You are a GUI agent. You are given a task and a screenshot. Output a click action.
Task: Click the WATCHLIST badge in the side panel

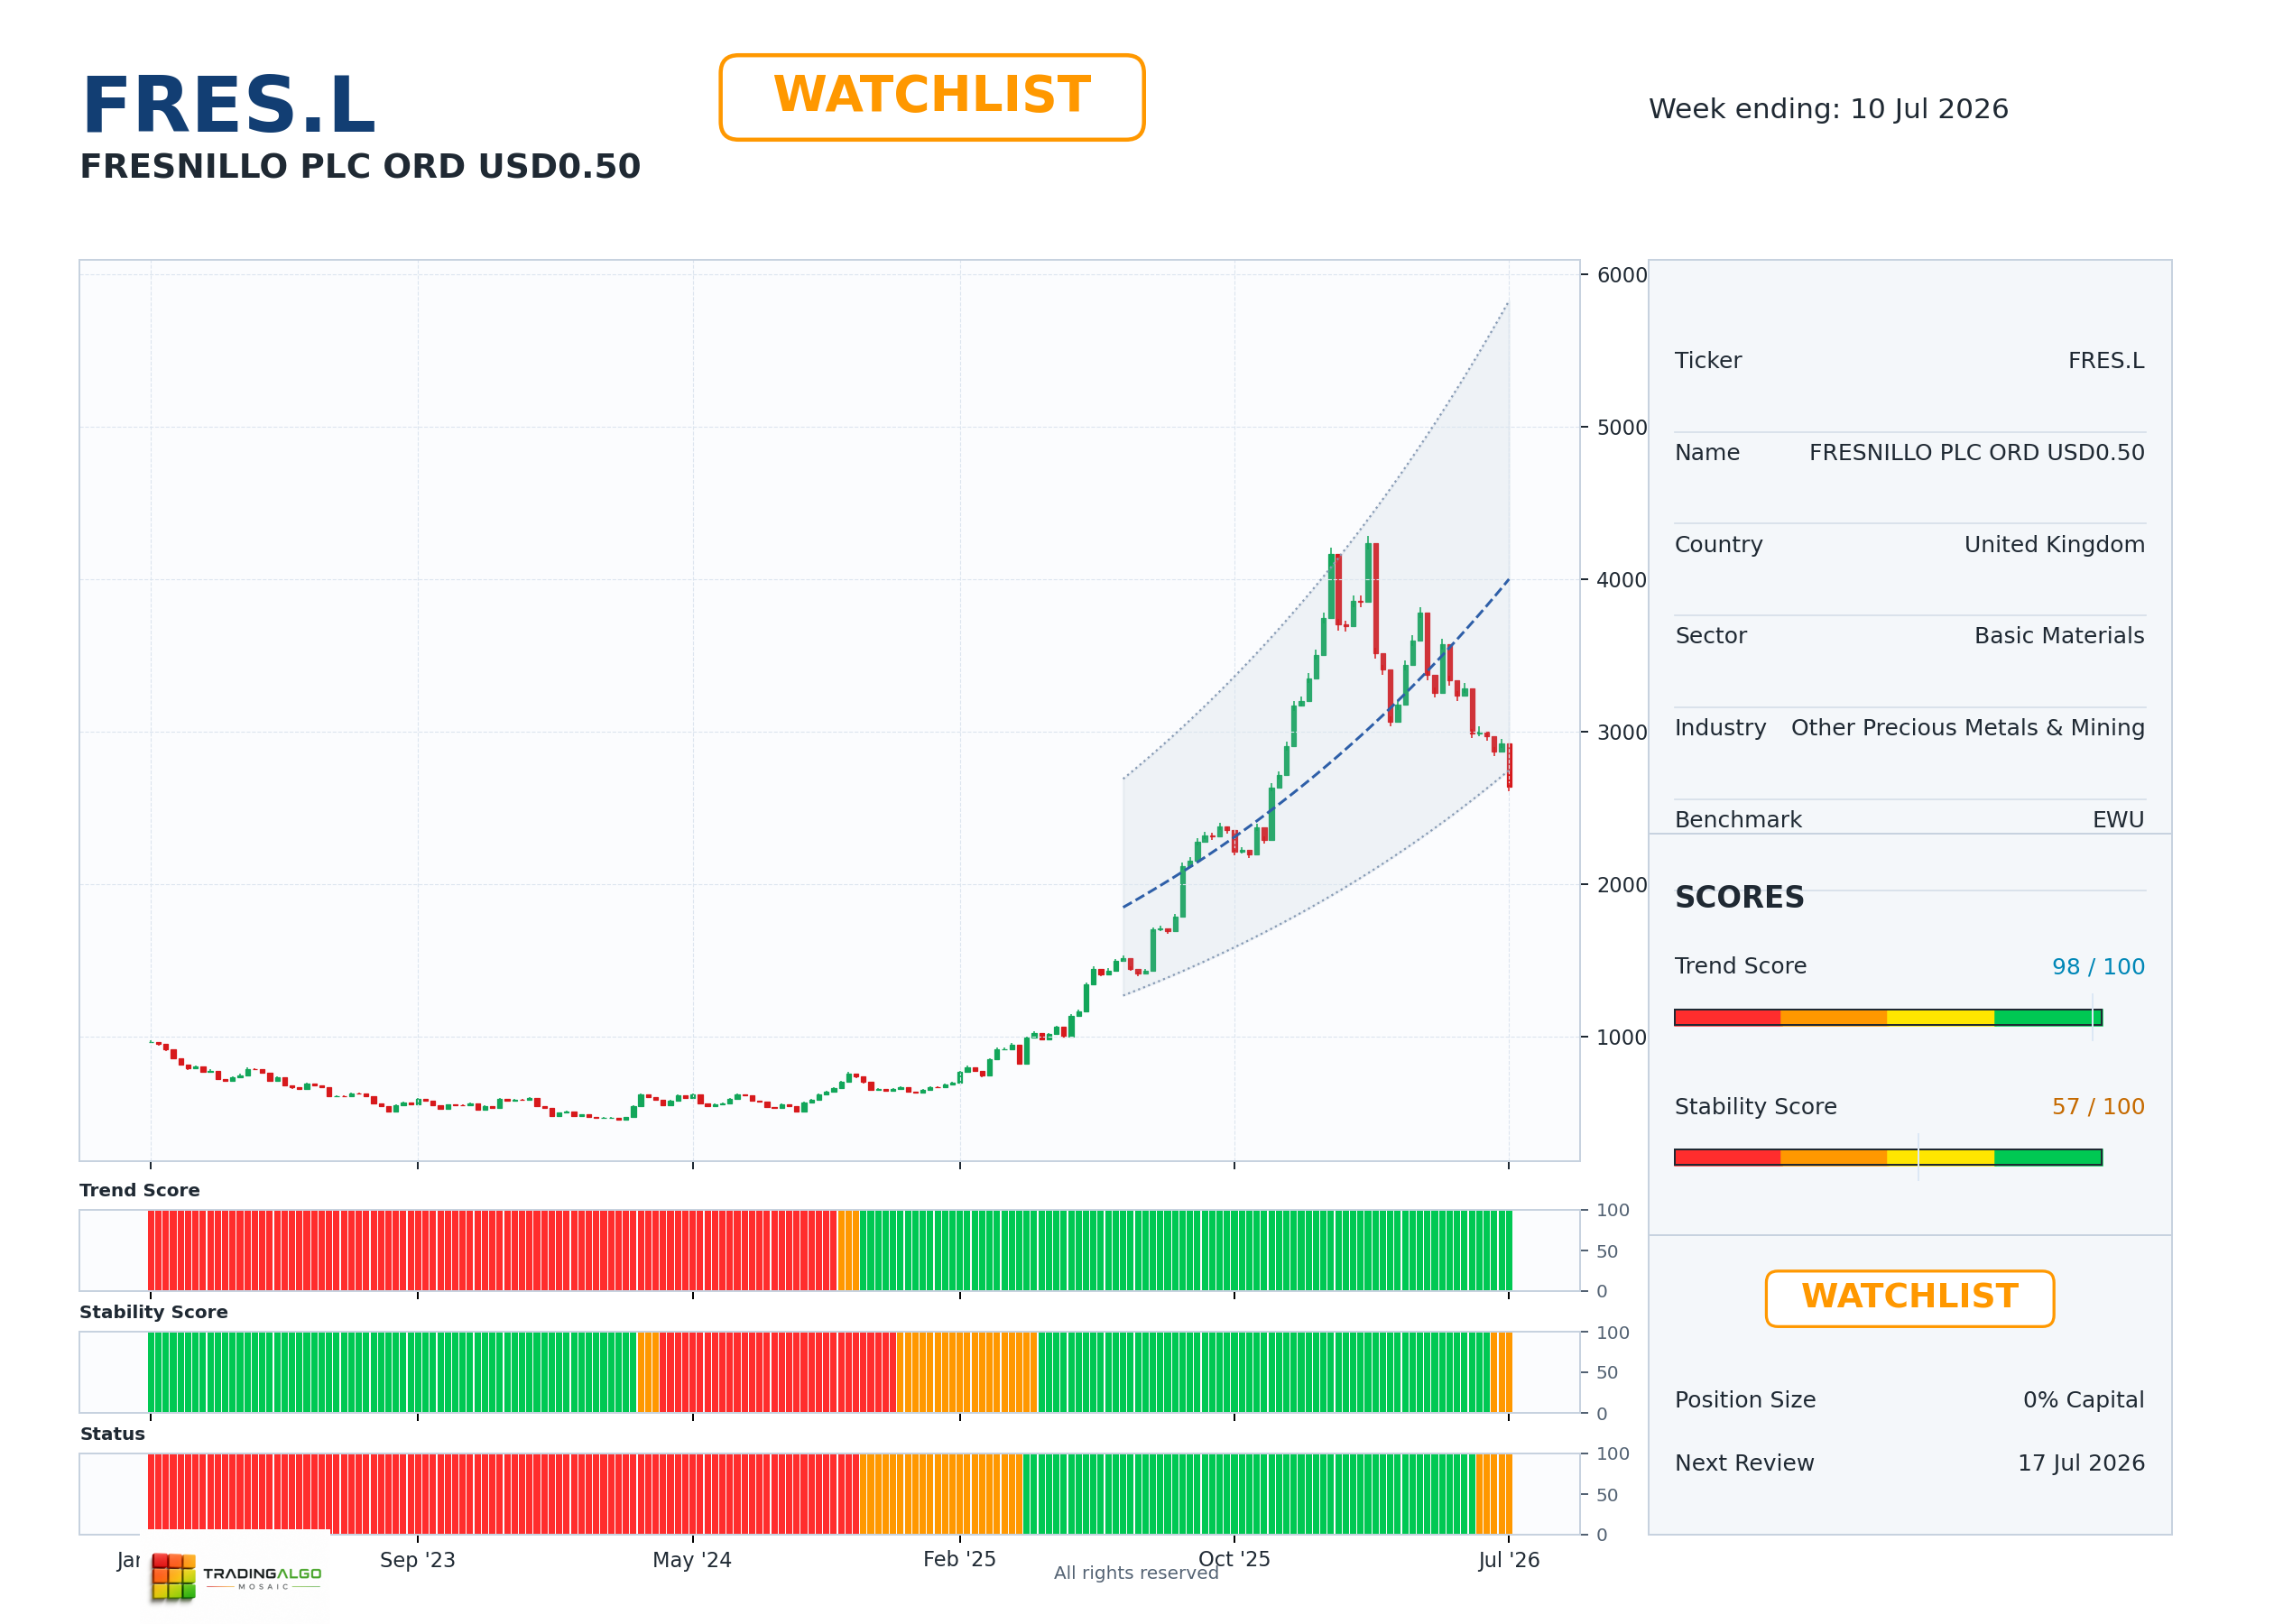[1909, 1298]
